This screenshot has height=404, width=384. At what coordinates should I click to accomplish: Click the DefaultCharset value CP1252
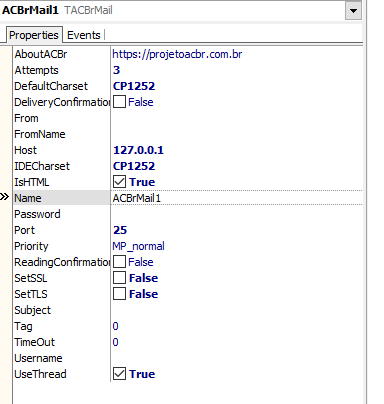134,86
